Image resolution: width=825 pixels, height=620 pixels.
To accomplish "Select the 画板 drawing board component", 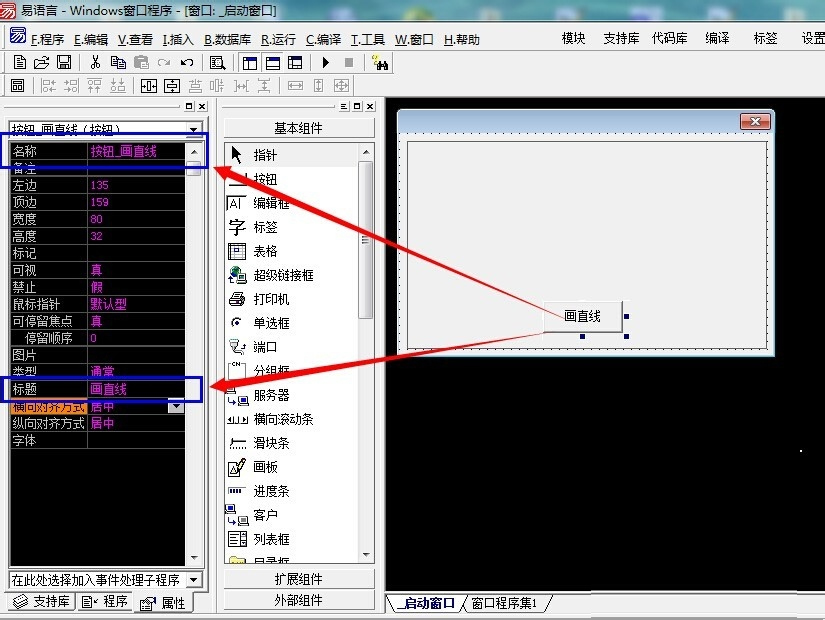I will pos(265,467).
